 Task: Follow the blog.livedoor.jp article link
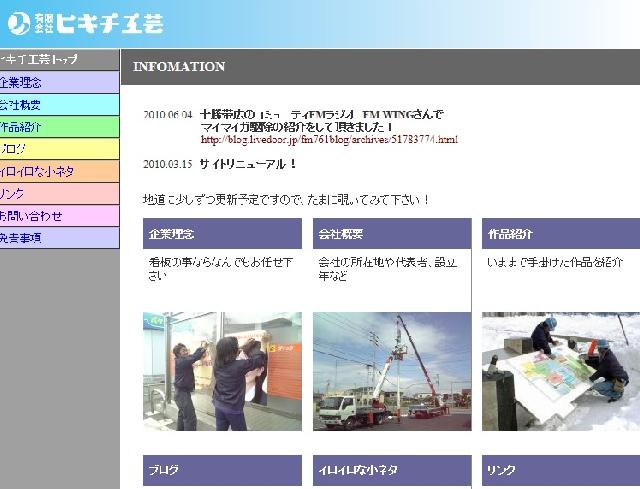coord(329,139)
